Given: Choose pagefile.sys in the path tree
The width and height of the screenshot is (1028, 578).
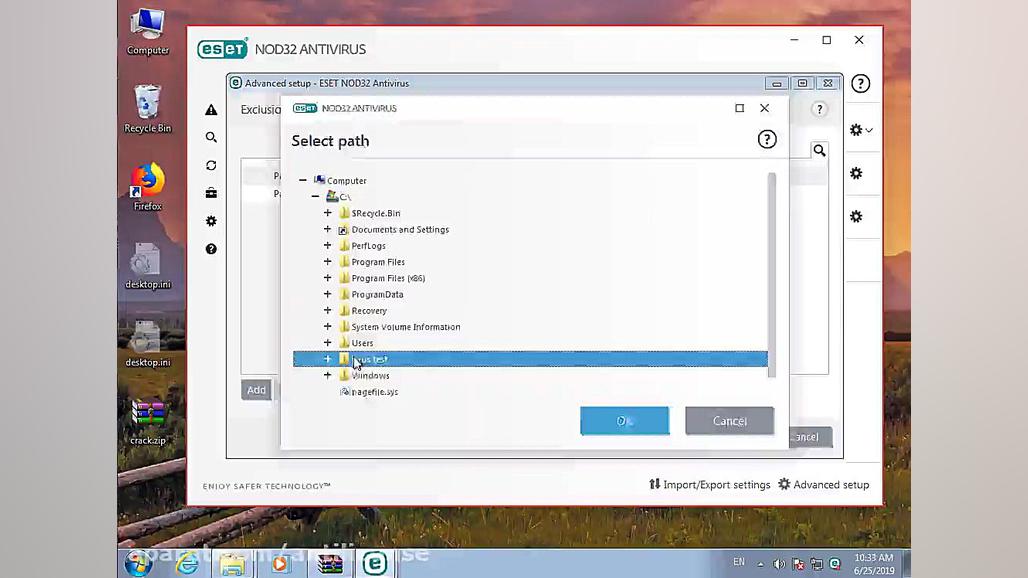Looking at the screenshot, I should 375,392.
